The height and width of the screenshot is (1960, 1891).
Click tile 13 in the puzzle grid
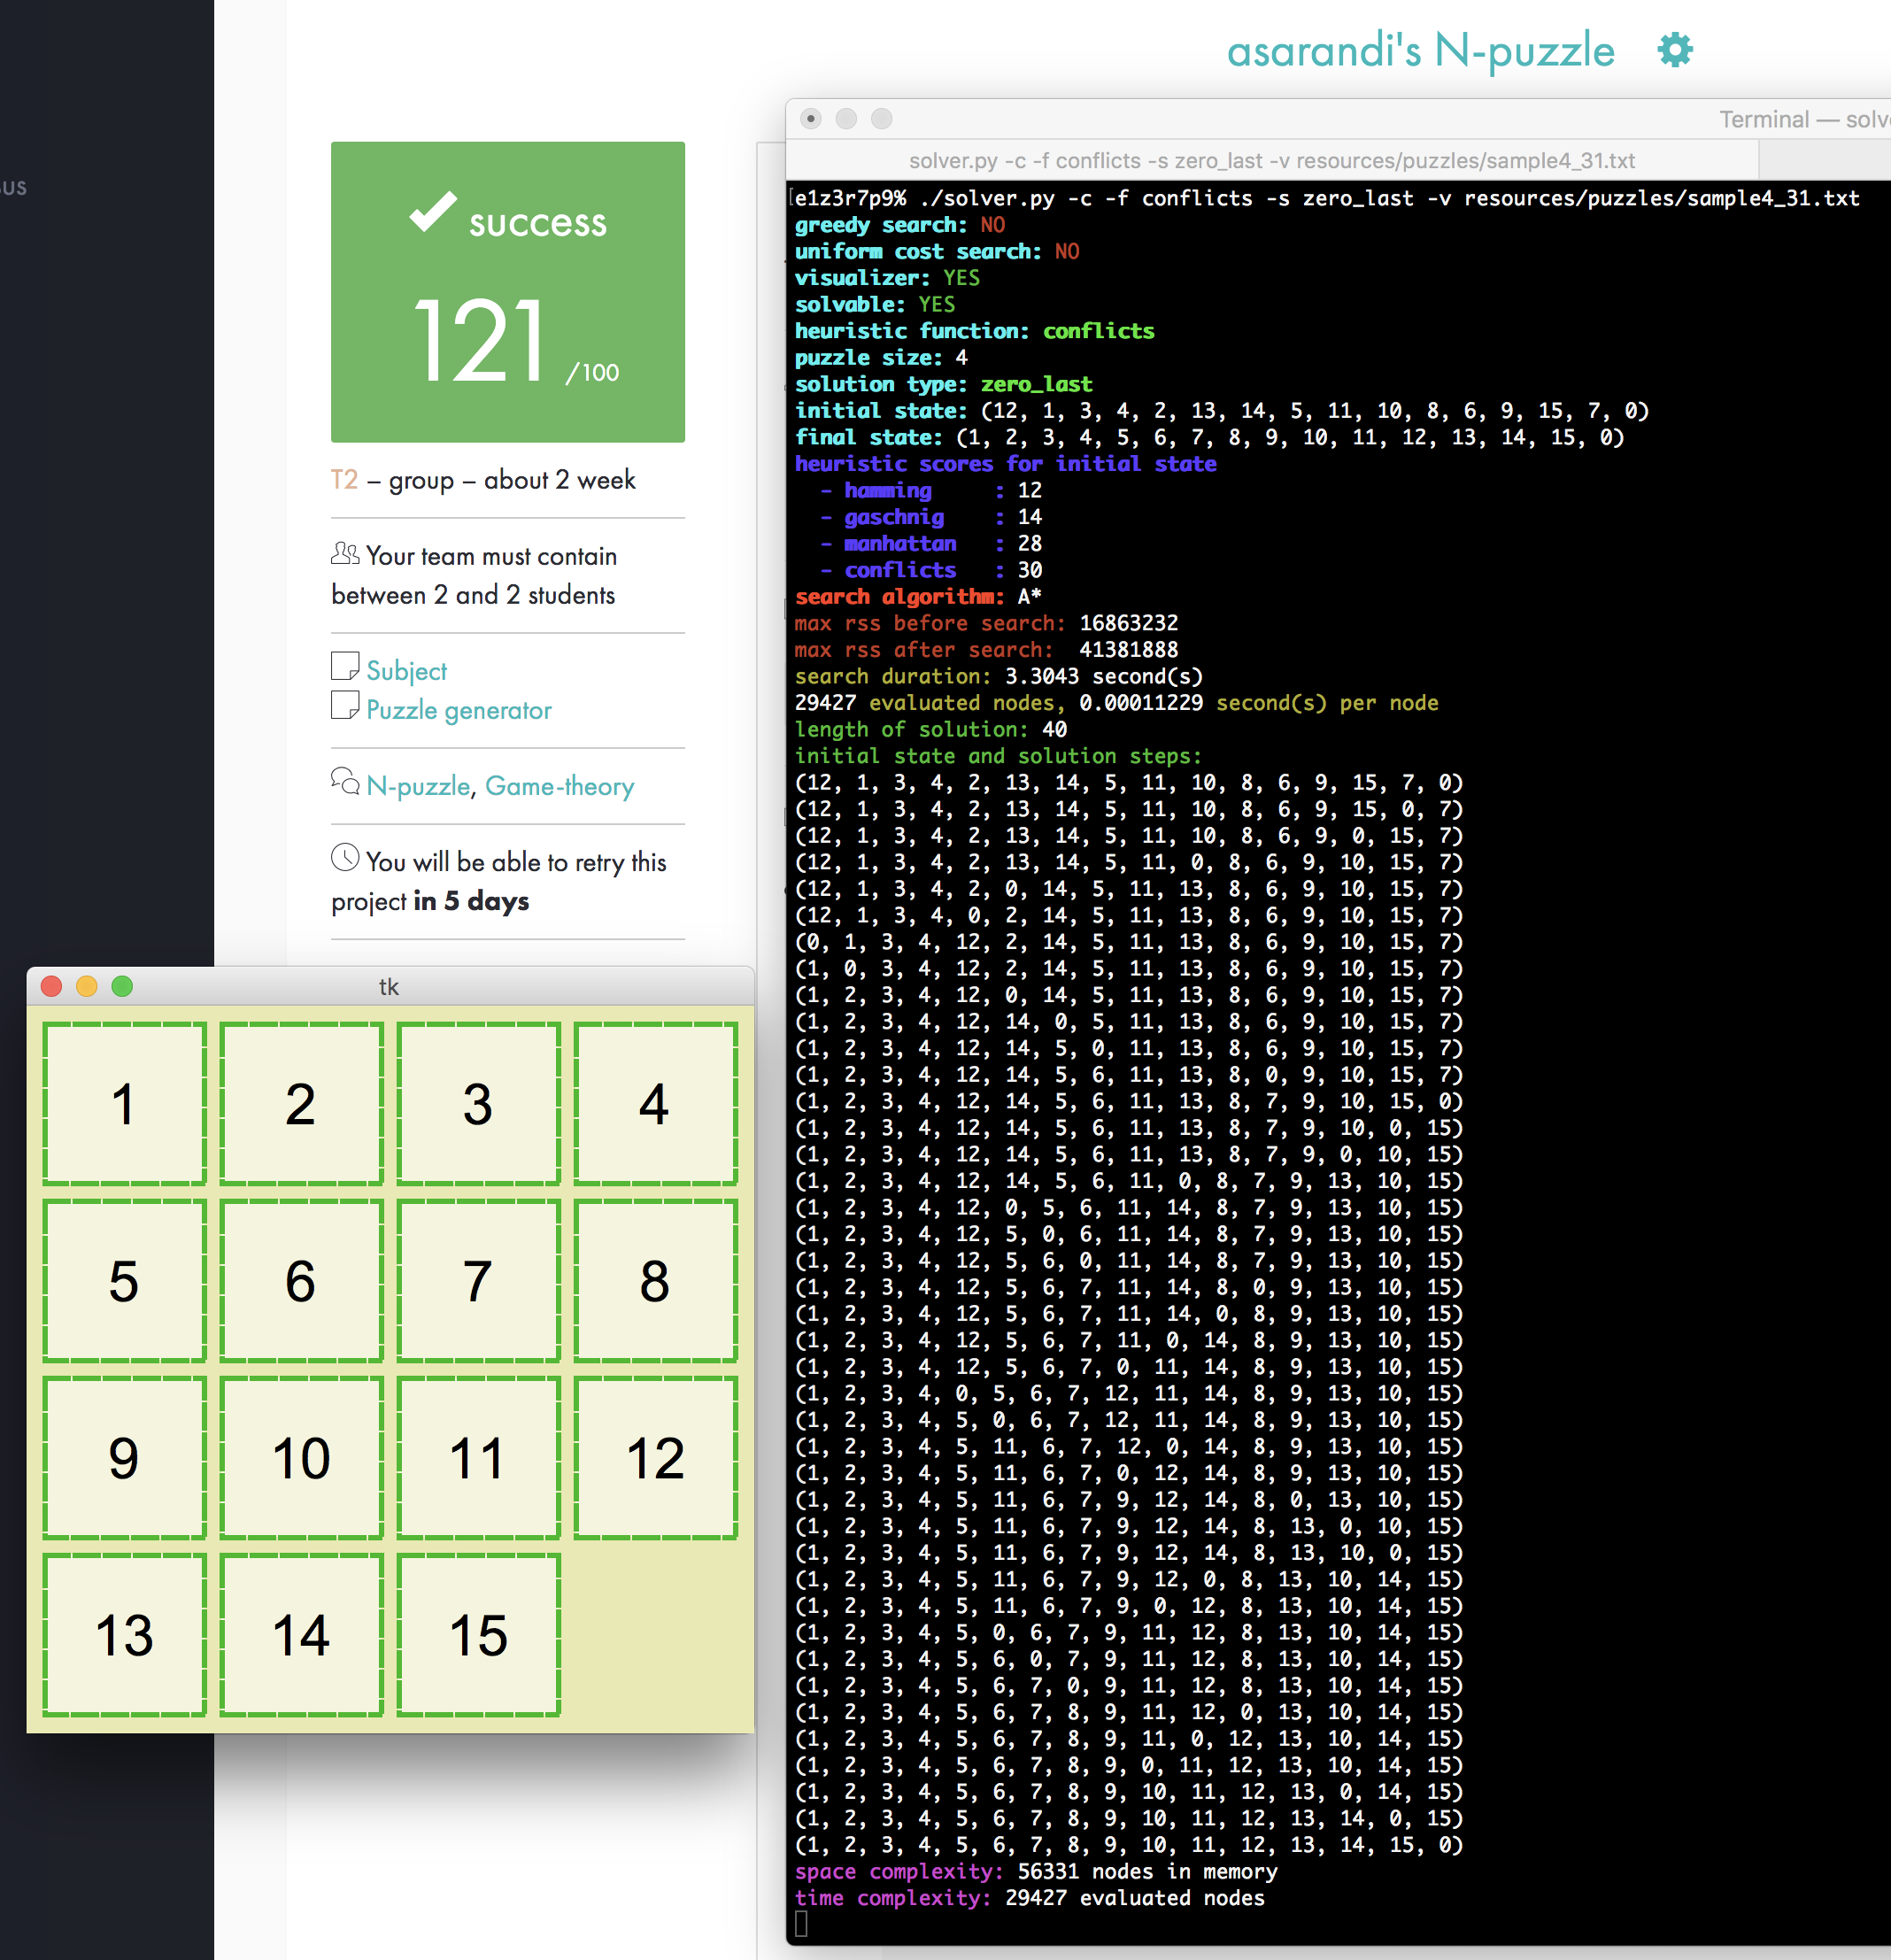click(x=124, y=1634)
